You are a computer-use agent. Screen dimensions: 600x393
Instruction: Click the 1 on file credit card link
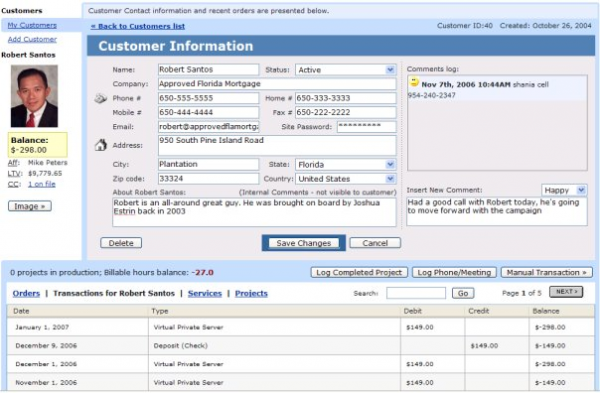[42, 184]
